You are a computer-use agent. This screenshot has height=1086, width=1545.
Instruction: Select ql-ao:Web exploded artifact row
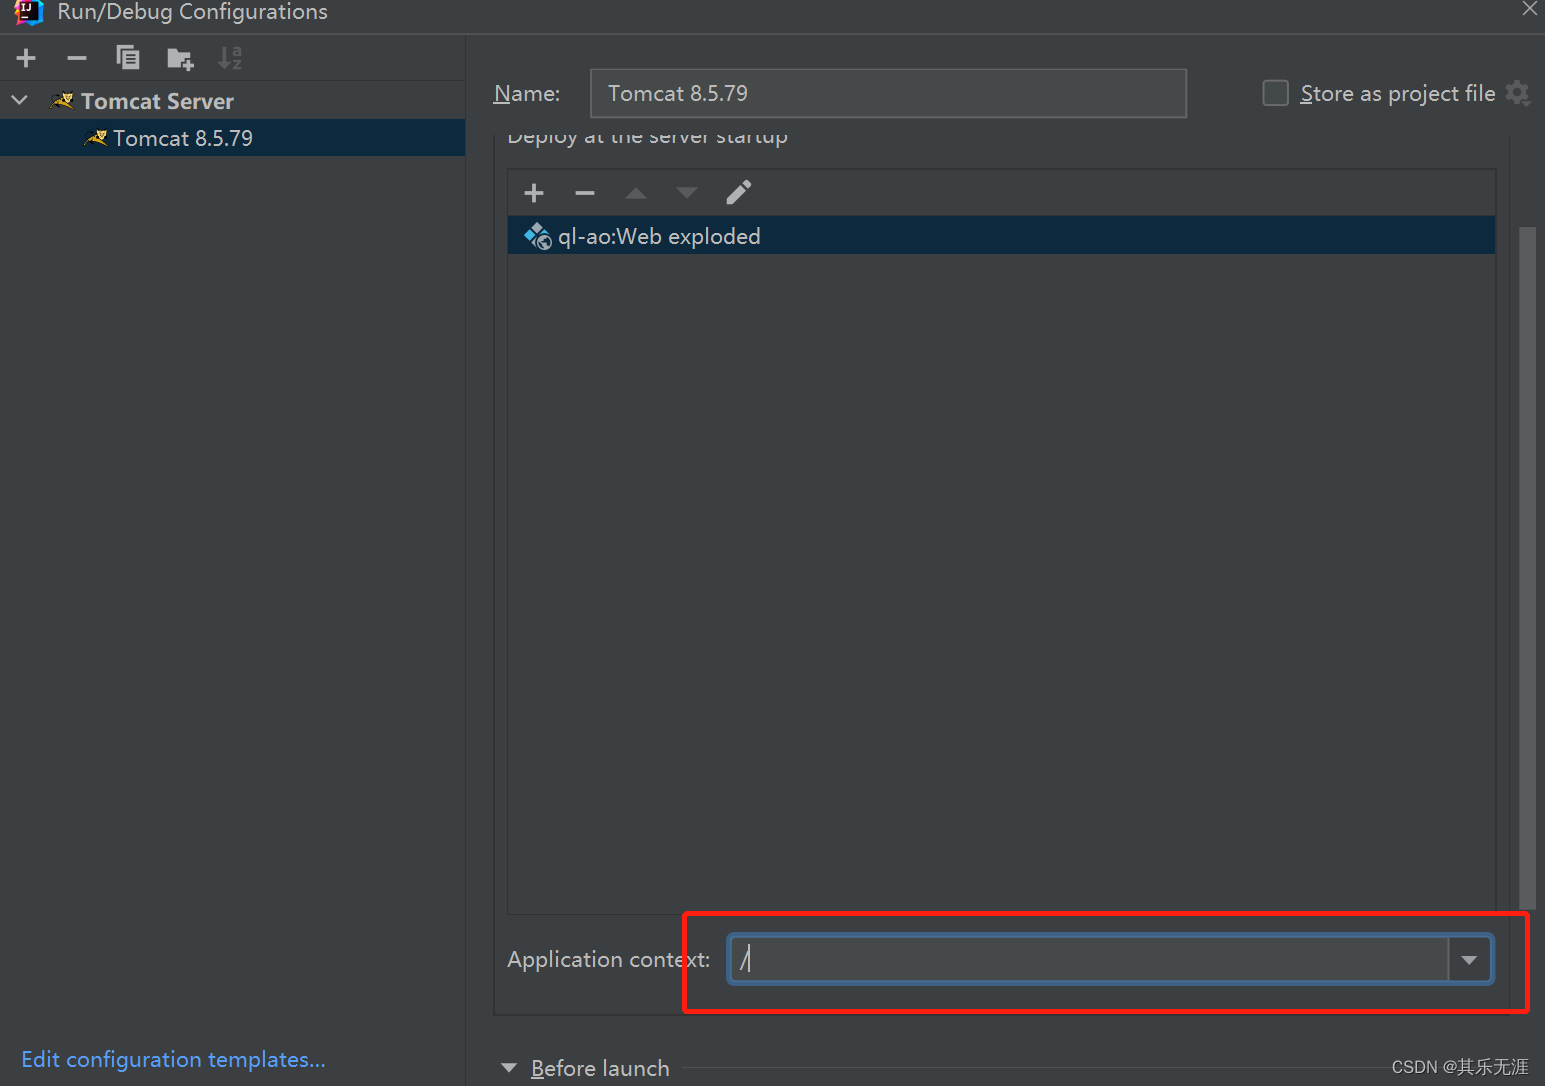(1001, 236)
